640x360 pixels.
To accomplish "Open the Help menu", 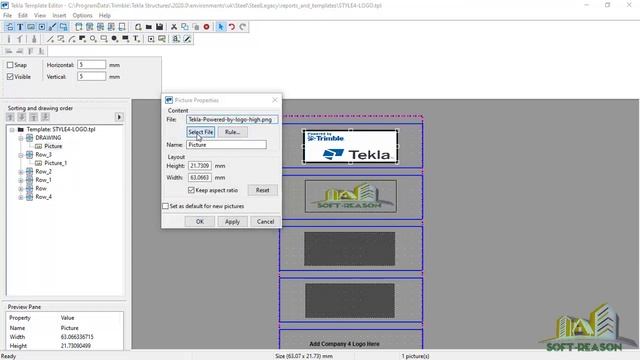I will coord(105,16).
